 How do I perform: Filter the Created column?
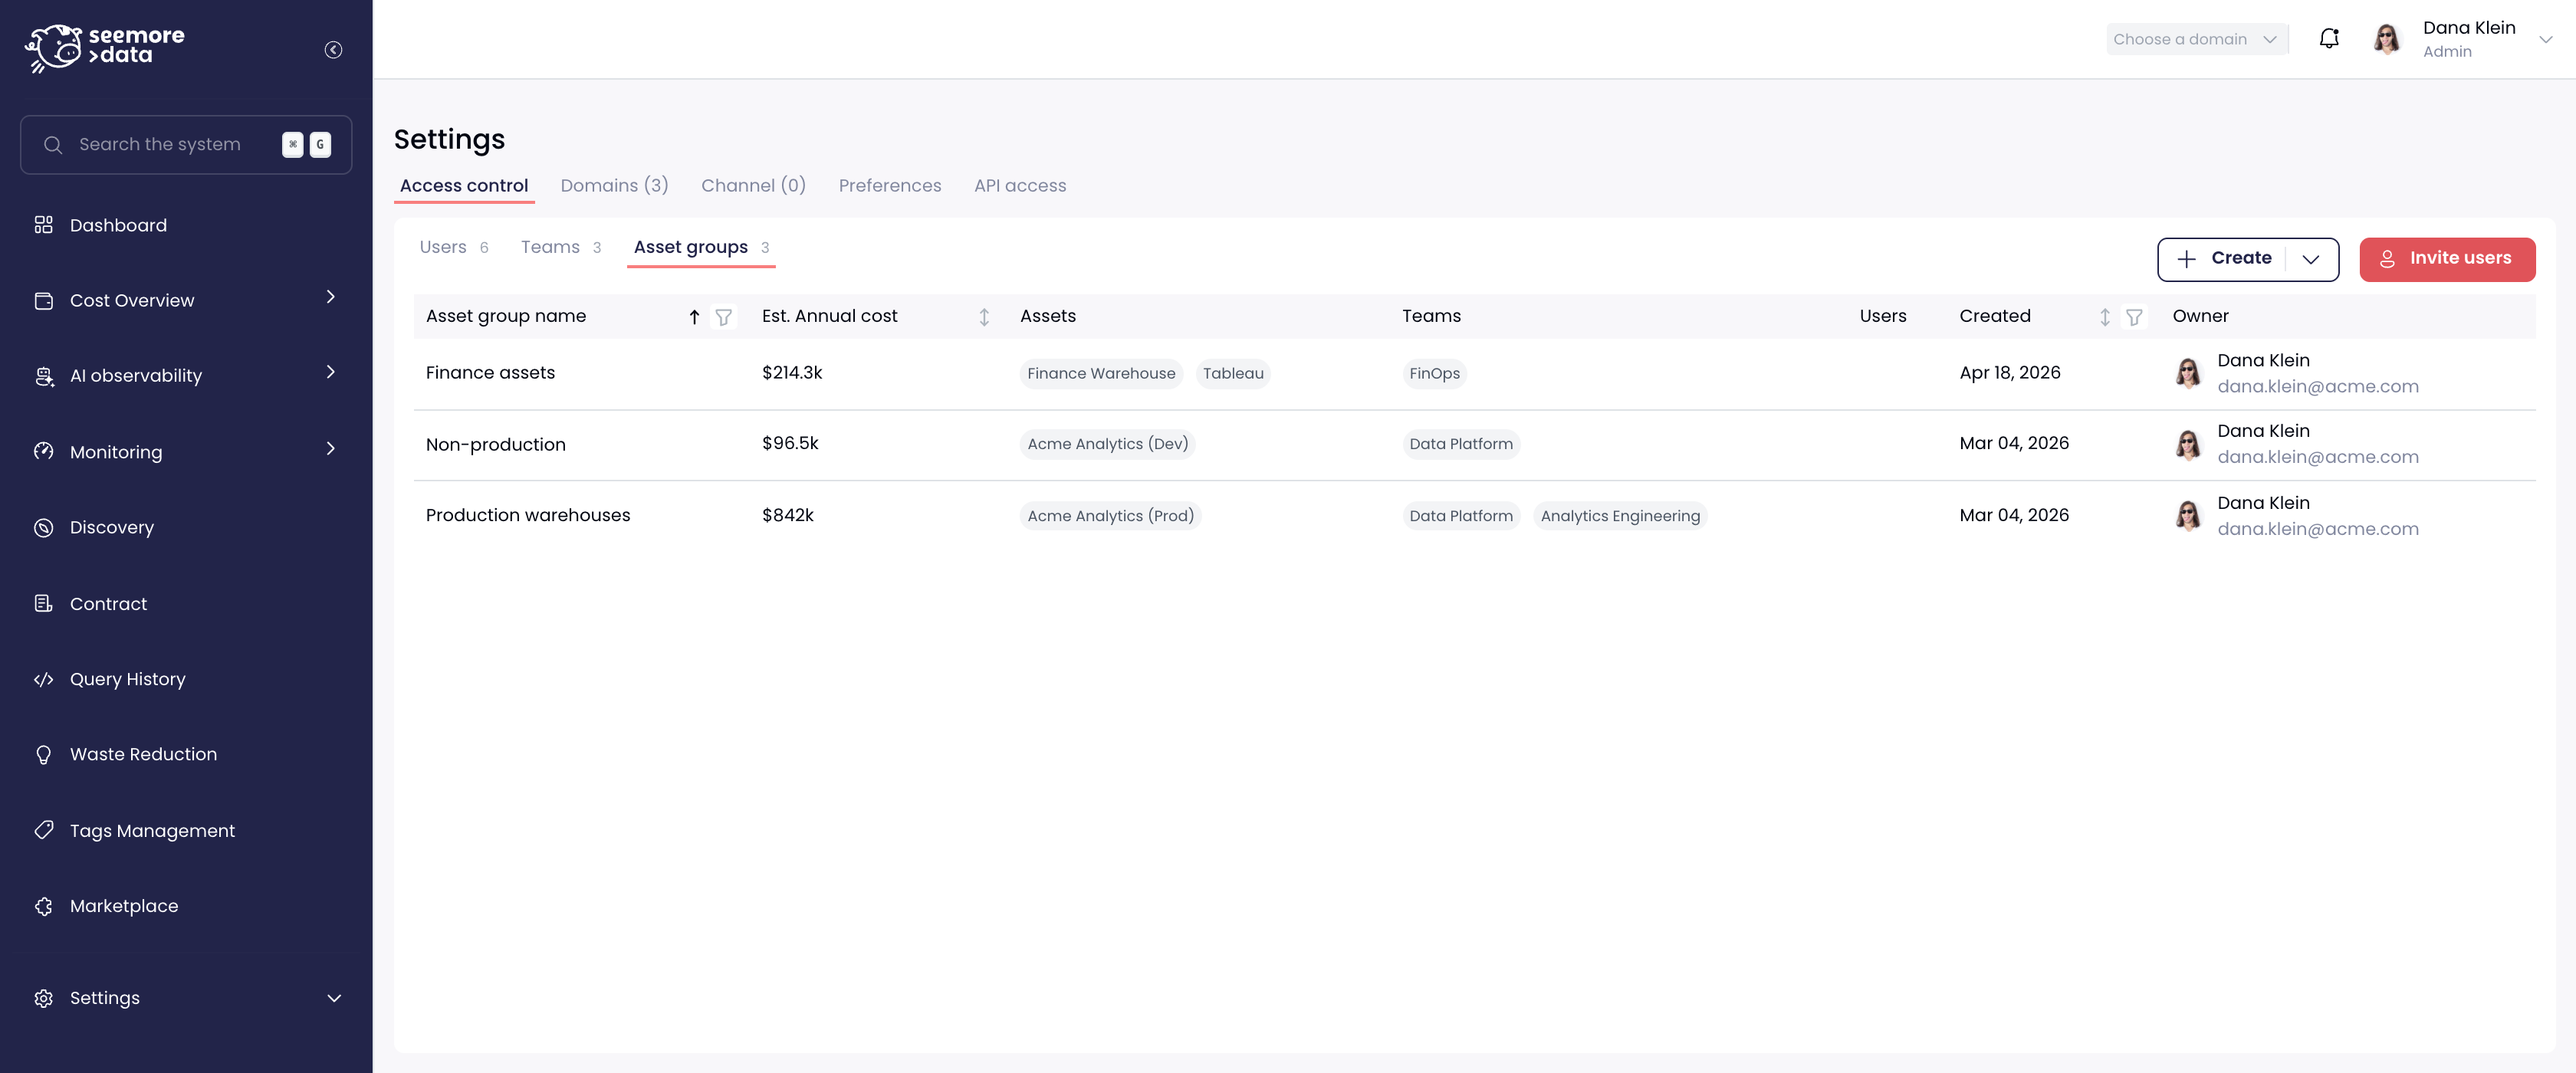[2134, 317]
